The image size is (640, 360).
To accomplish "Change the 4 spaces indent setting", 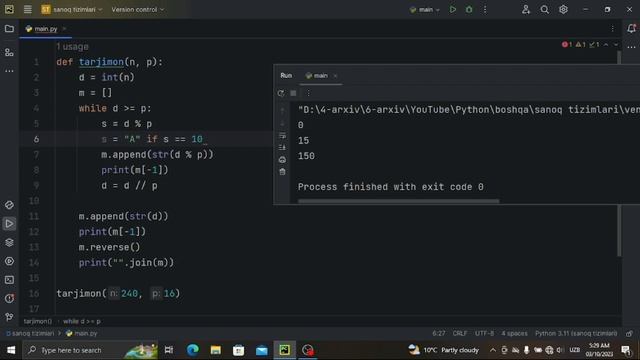I will pos(514,333).
